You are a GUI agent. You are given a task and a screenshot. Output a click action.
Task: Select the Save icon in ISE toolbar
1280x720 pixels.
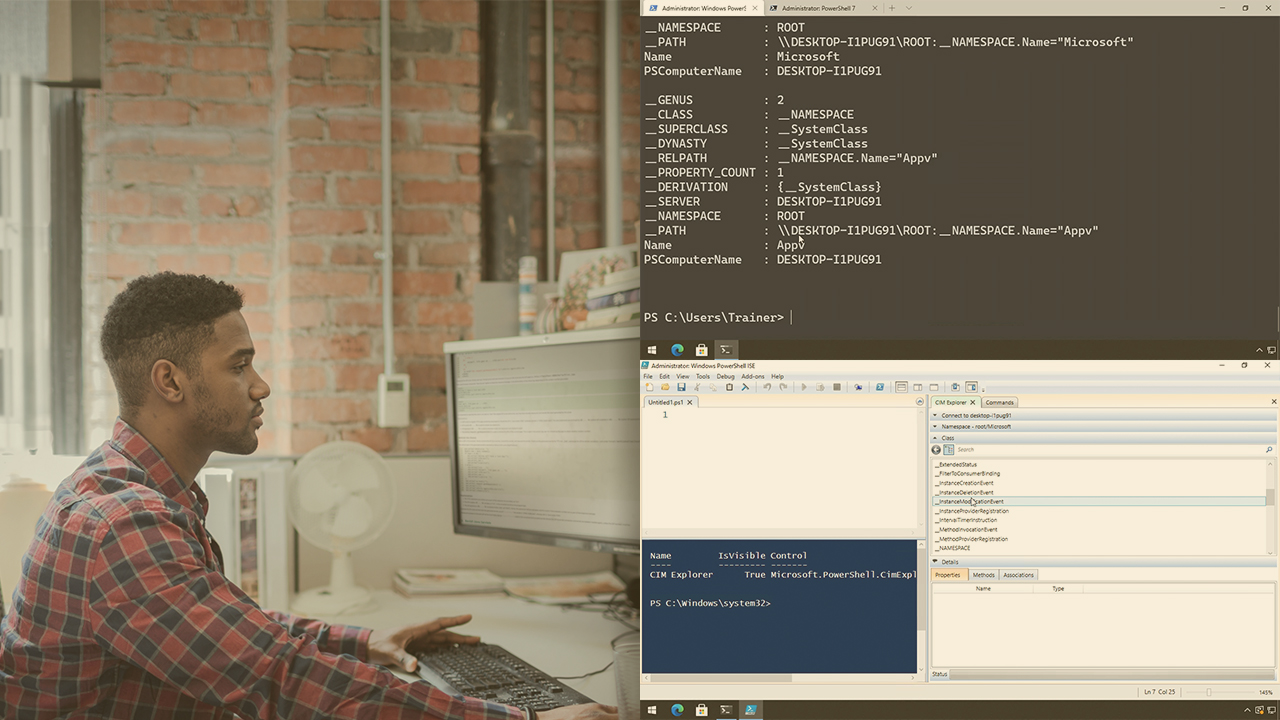(681, 387)
